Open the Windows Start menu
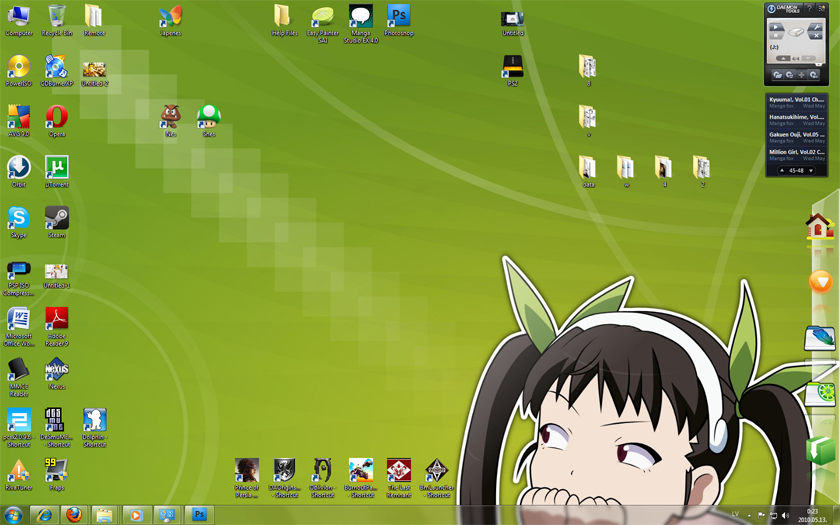 [13, 515]
